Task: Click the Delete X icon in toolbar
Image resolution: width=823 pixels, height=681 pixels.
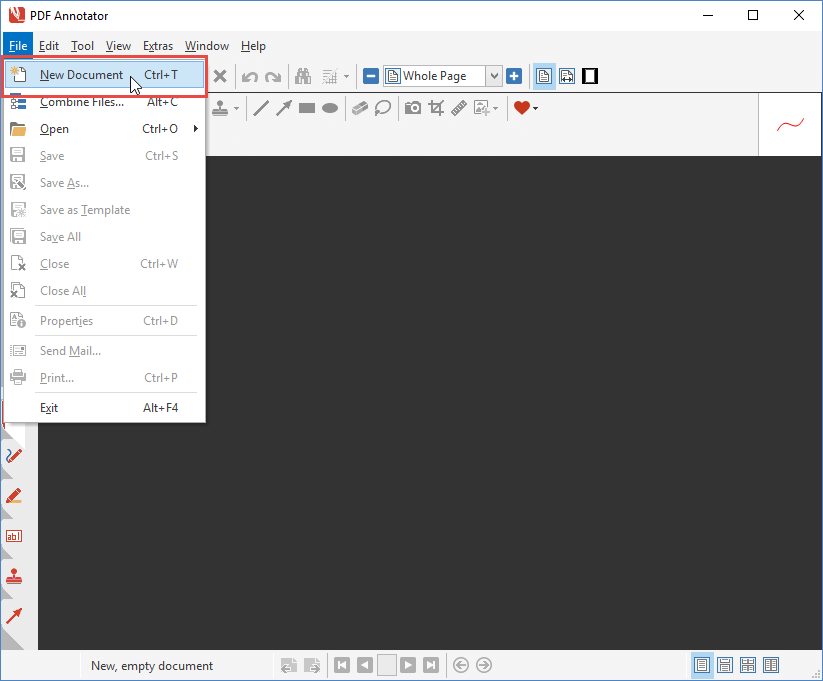Action: [x=220, y=76]
